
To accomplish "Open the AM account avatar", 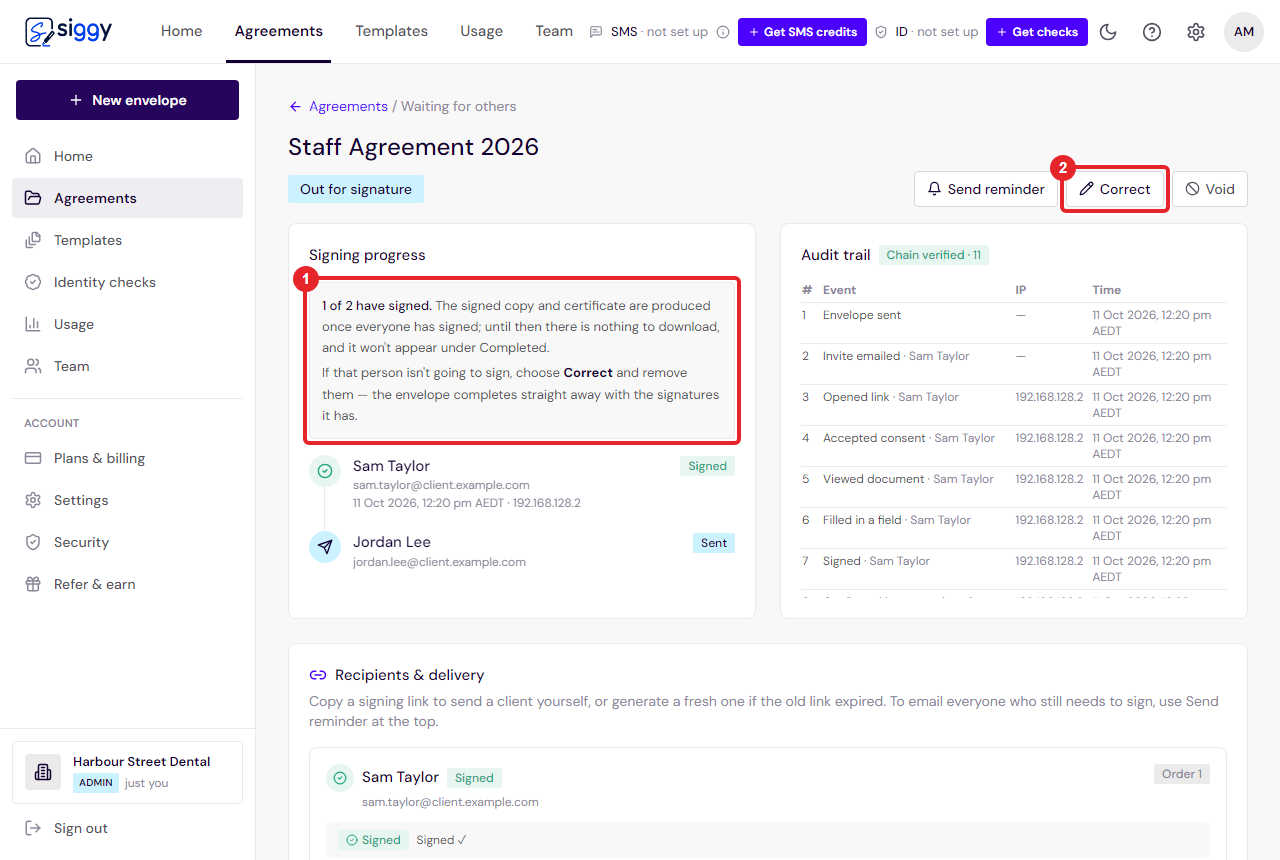I will (x=1244, y=32).
